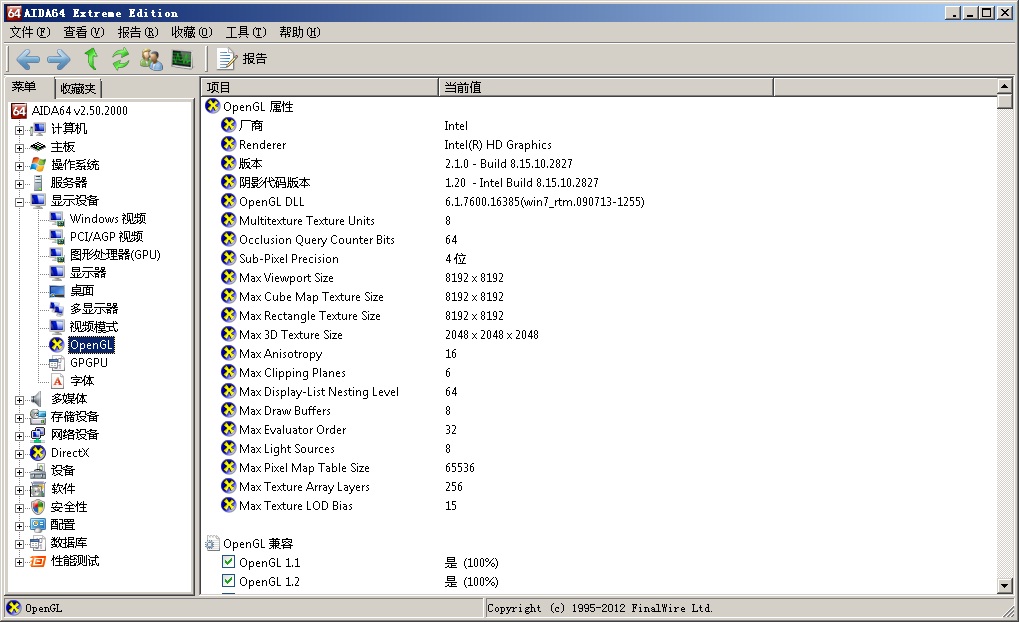Click the 配置 configuration icon
1019x622 pixels.
point(38,525)
